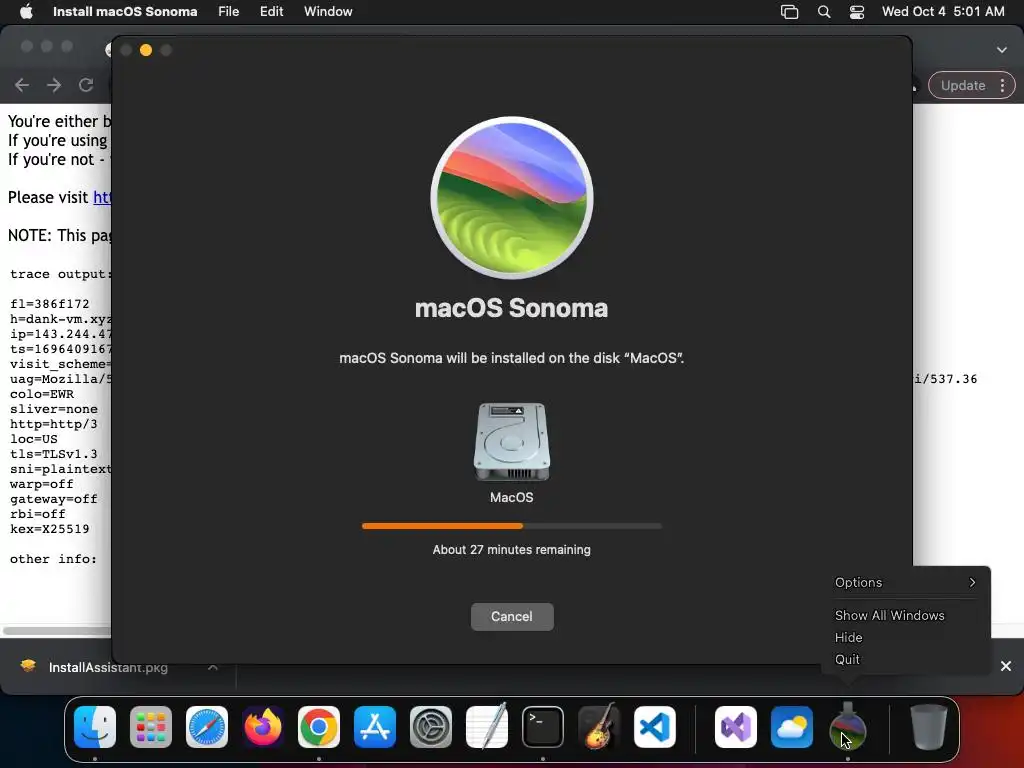This screenshot has width=1024, height=768.
Task: Click the 'loc=US' trace line
Action: 34,439
